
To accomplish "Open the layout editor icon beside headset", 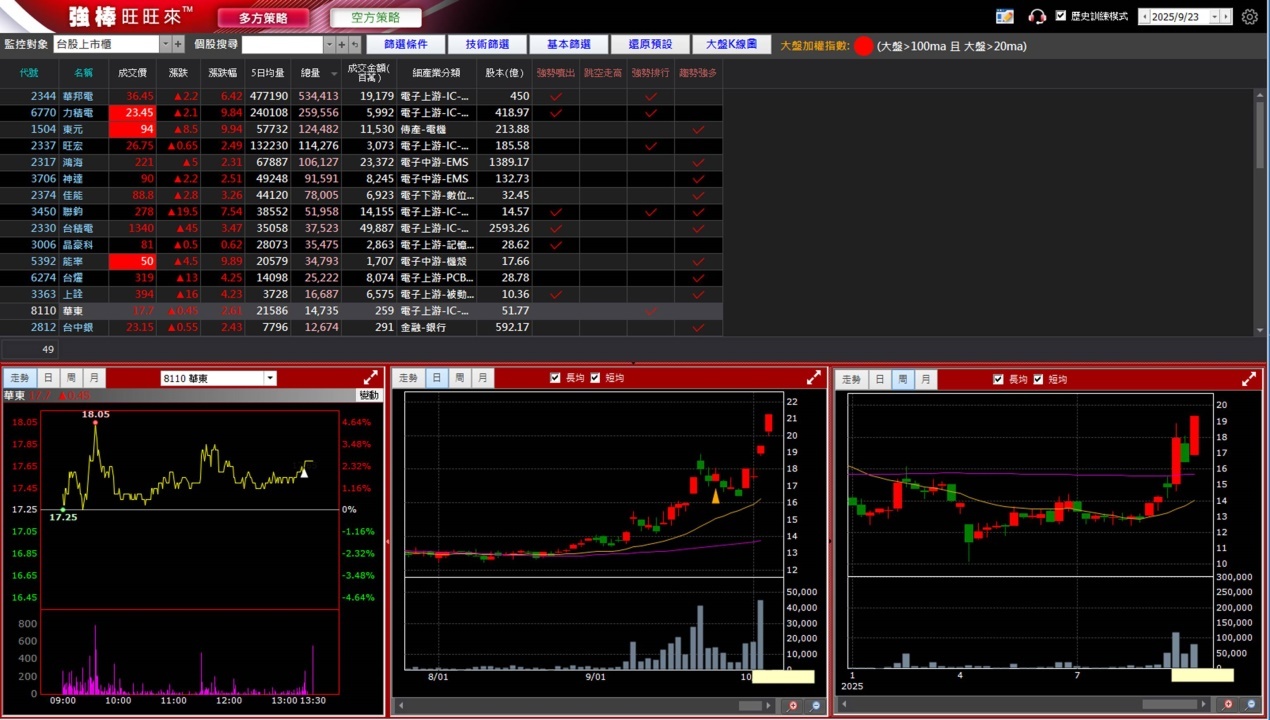I will tap(1005, 17).
